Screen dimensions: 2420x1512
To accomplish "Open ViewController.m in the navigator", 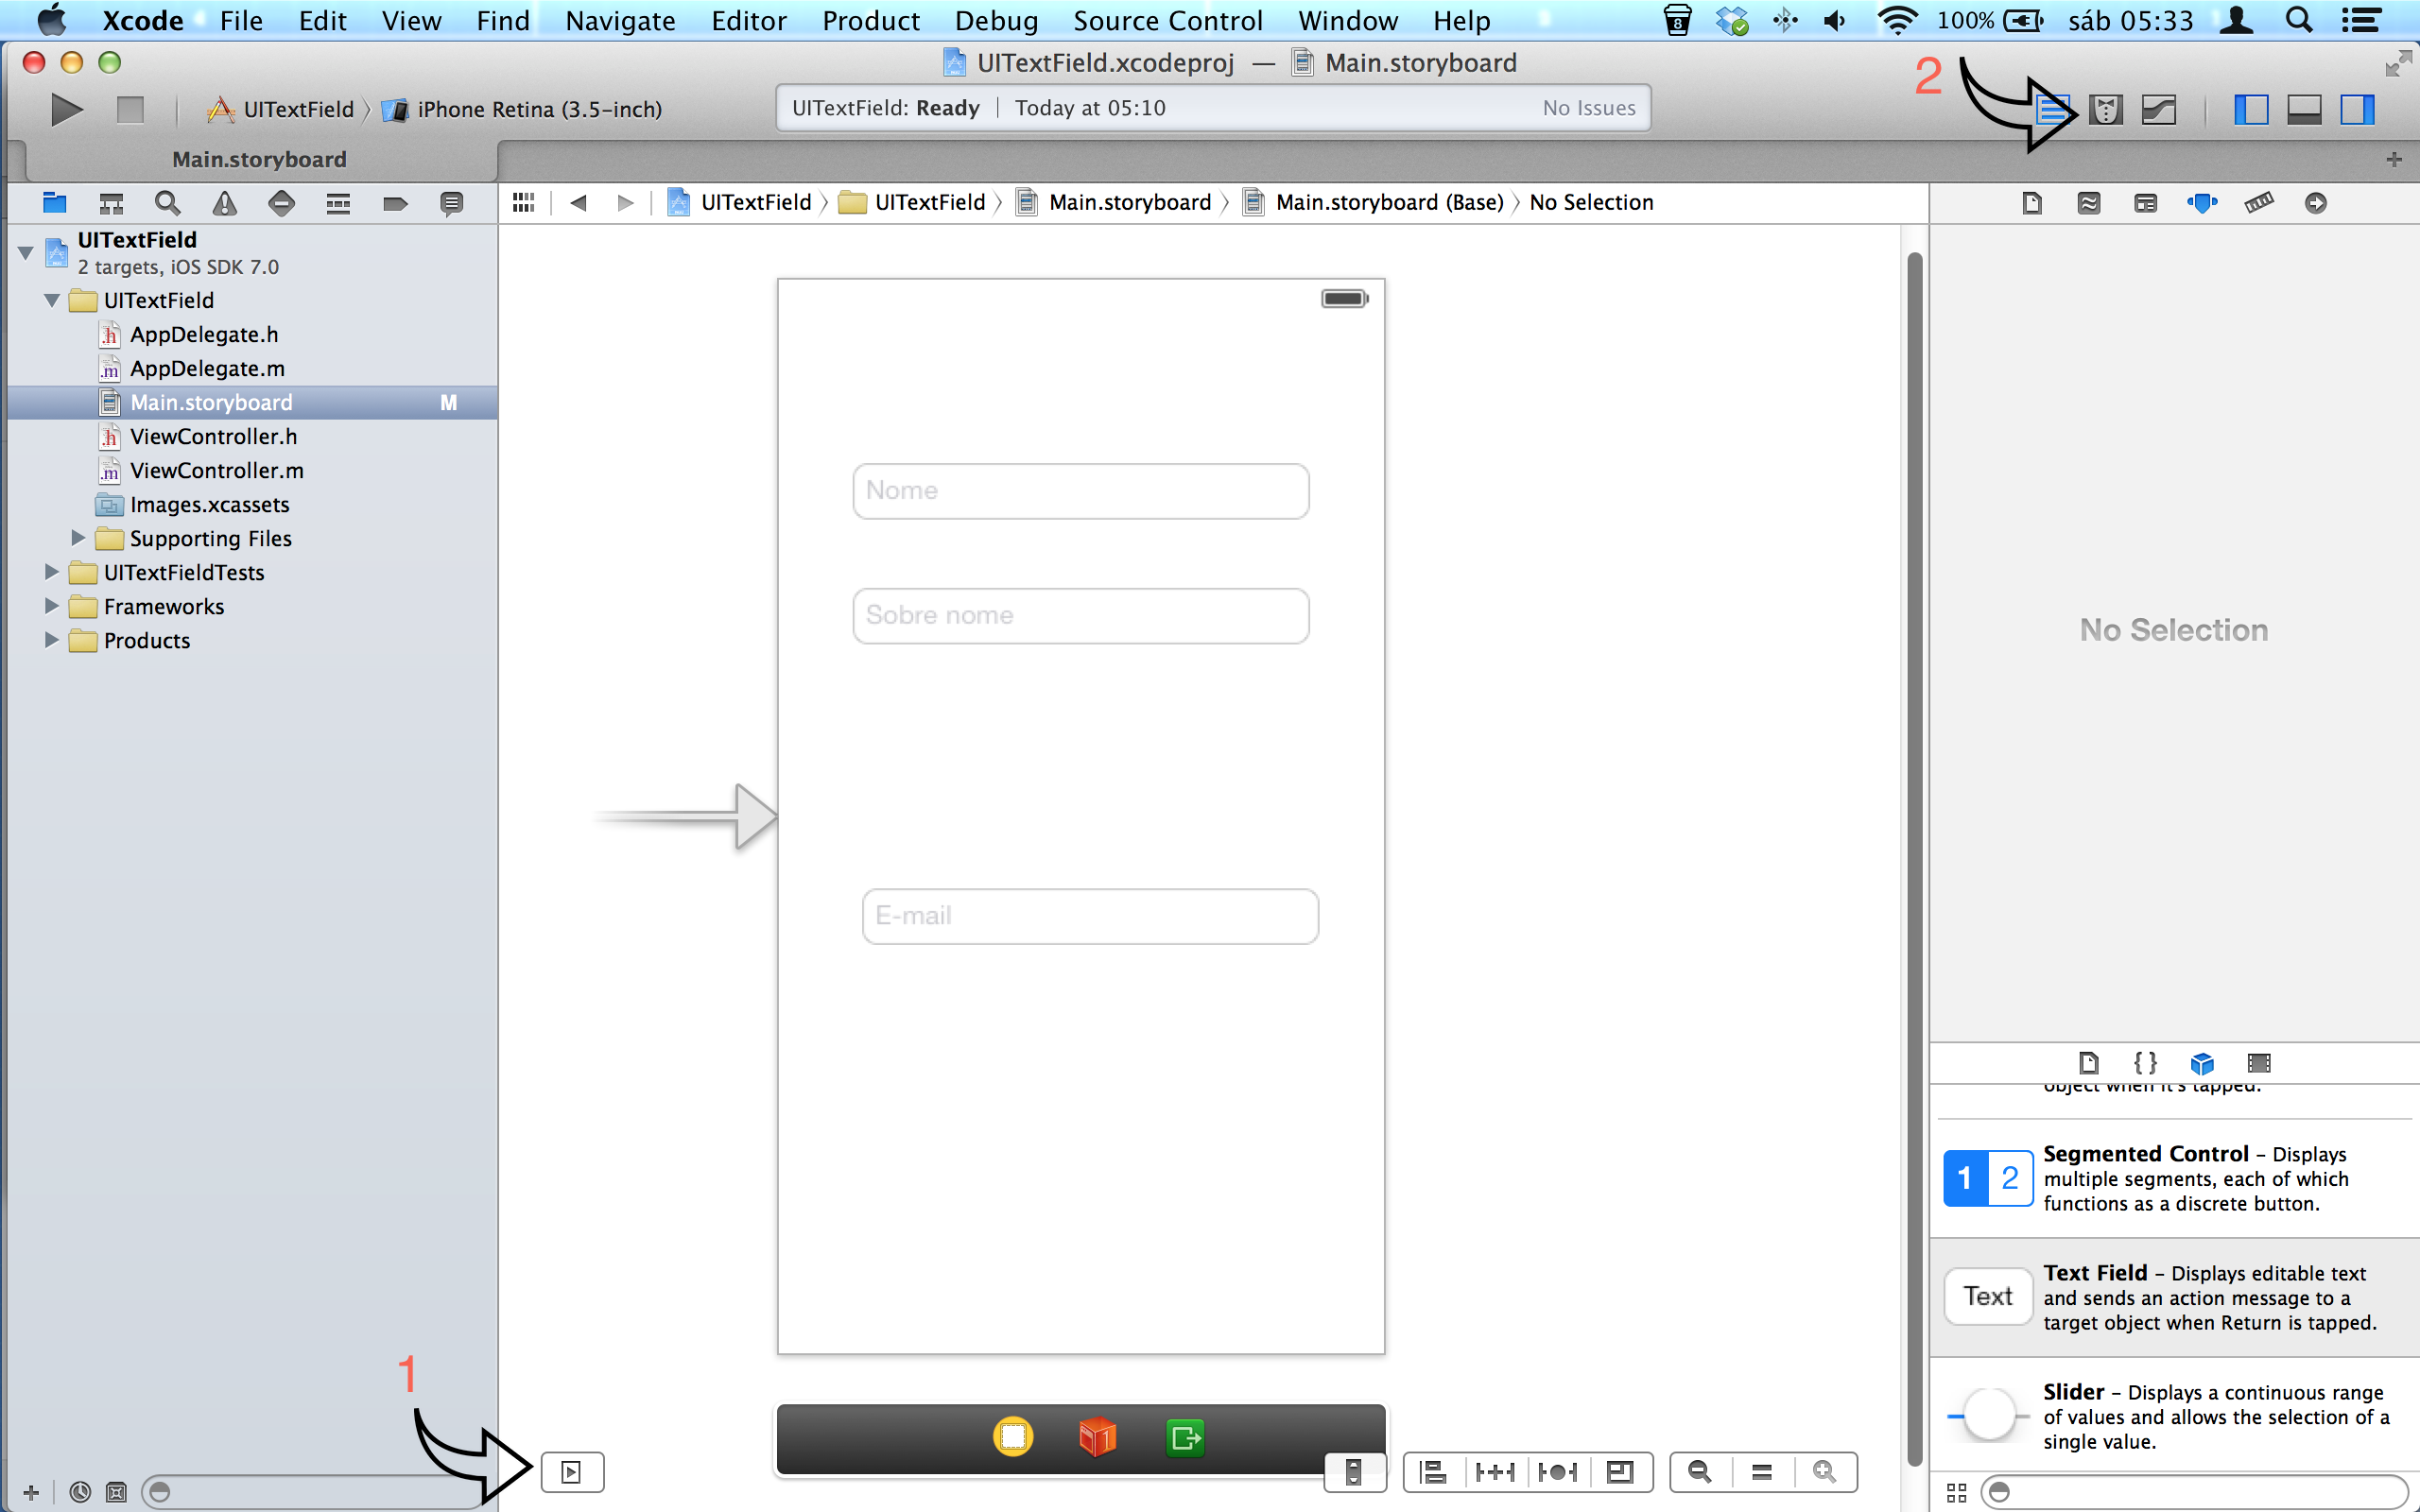I will (x=217, y=470).
